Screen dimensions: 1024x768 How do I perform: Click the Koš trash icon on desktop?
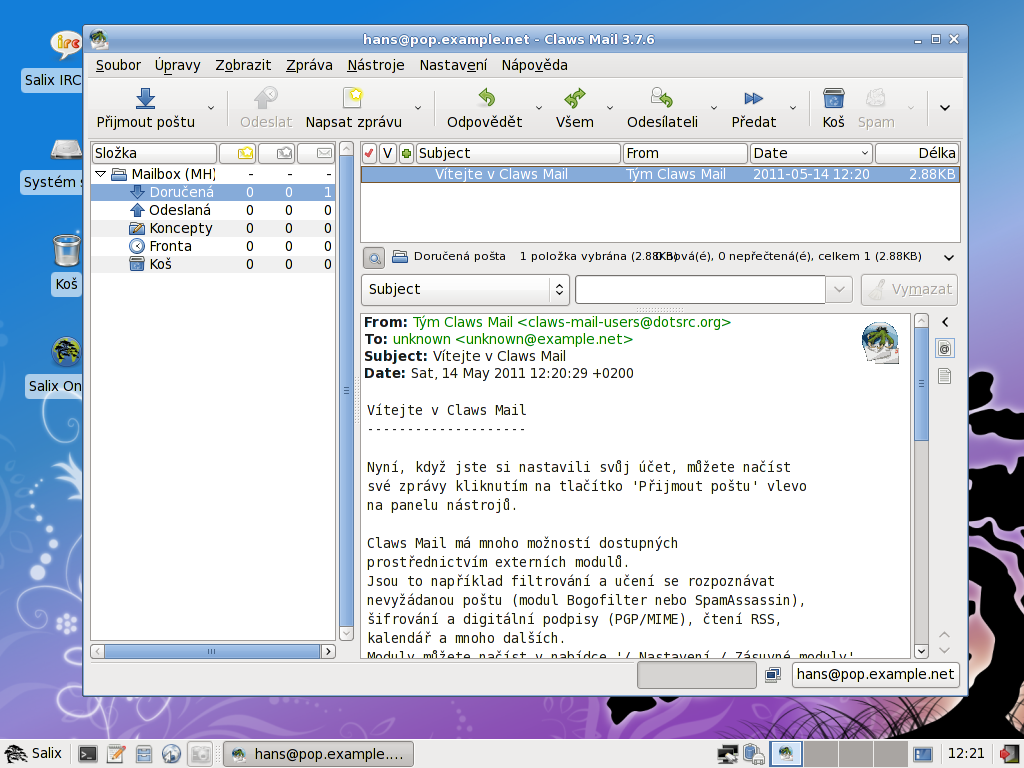click(67, 251)
